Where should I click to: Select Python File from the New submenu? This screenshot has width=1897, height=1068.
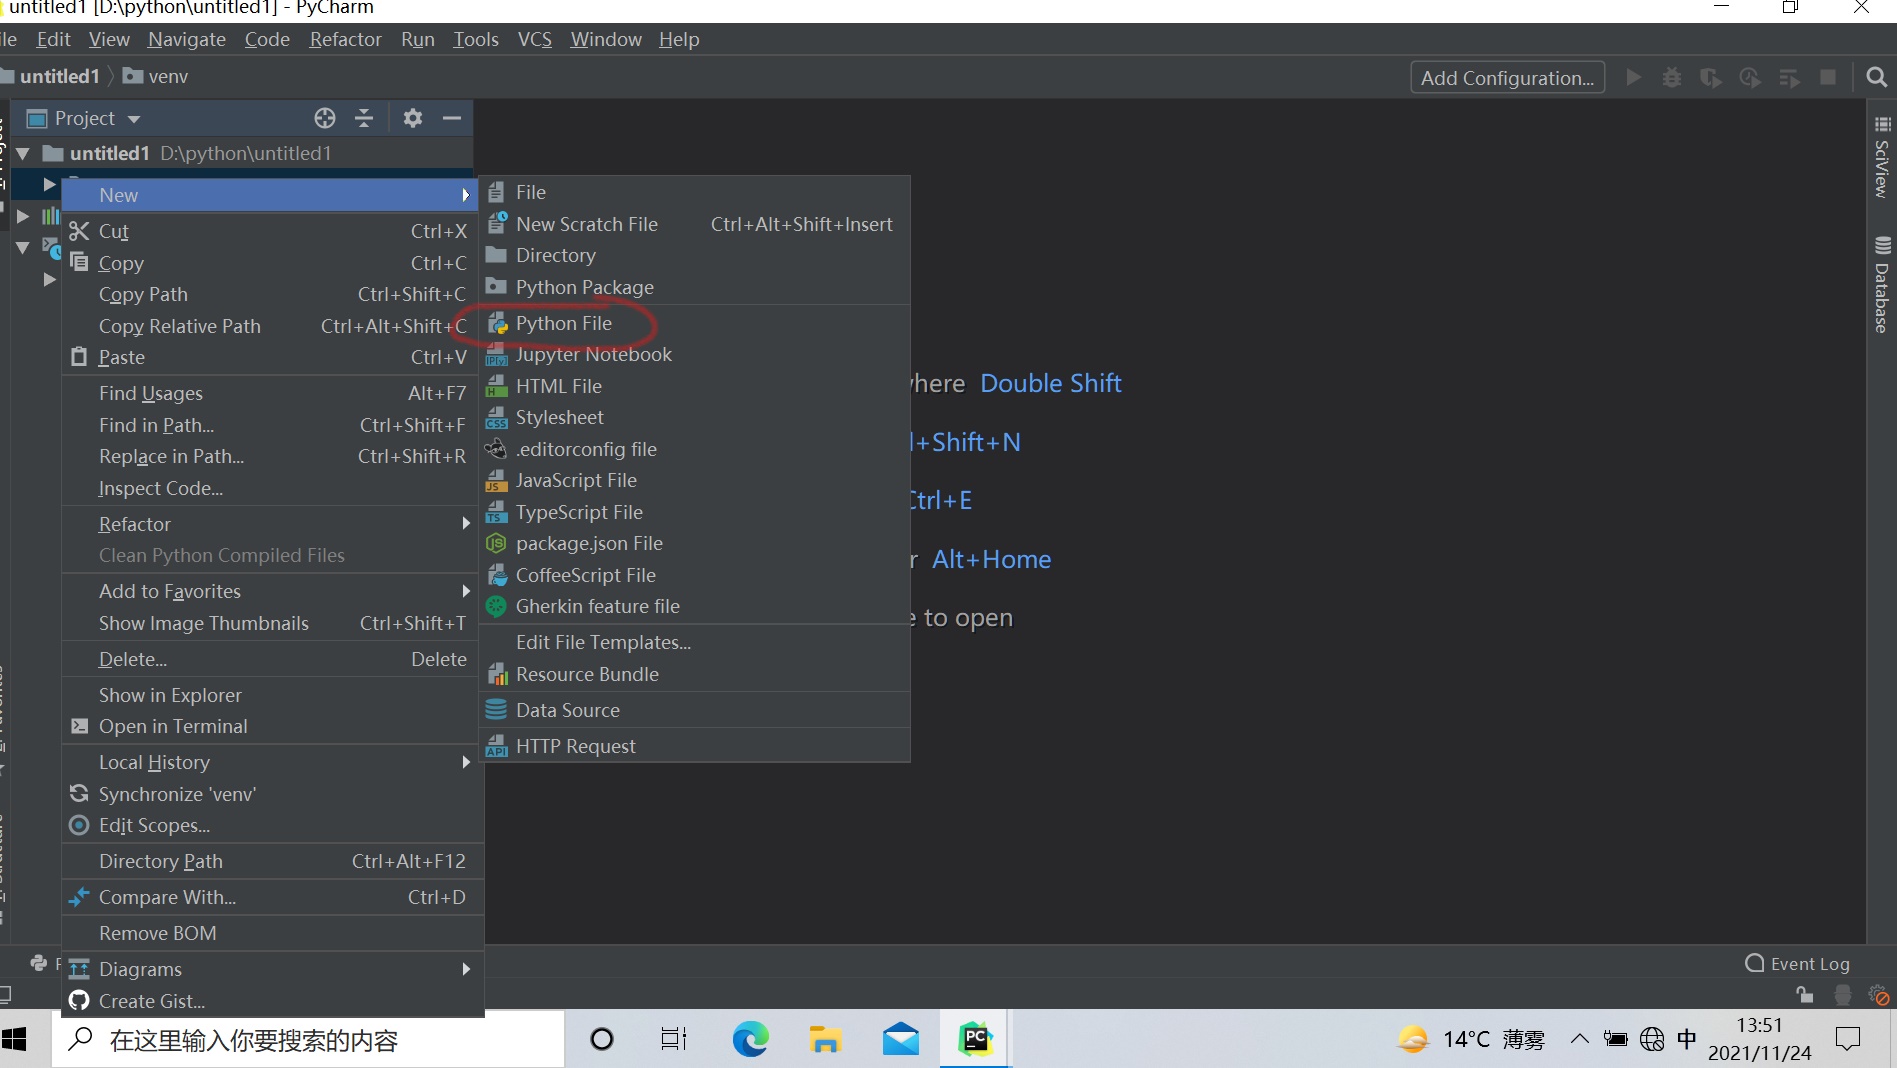563,323
